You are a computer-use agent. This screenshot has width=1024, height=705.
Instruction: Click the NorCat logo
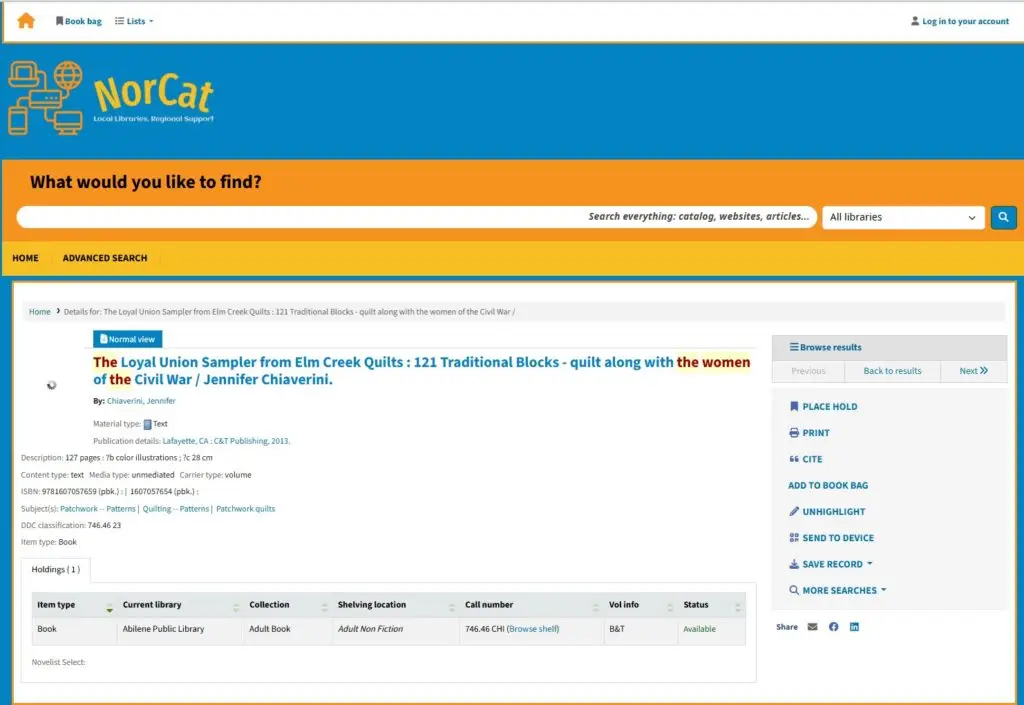tap(111, 98)
